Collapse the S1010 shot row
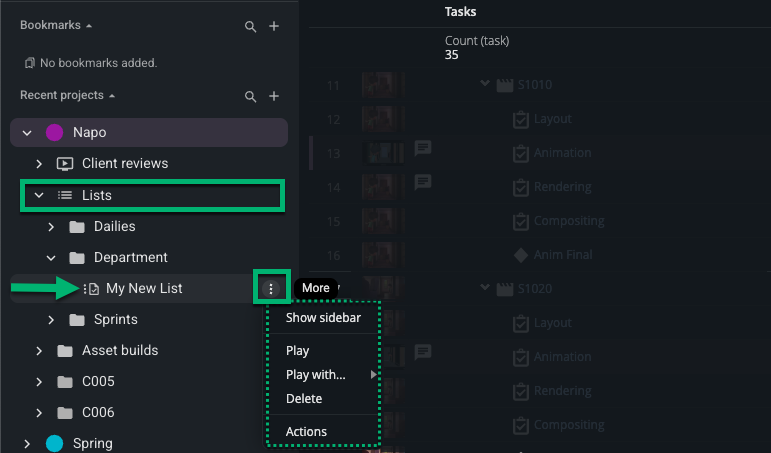This screenshot has height=453, width=771. (485, 83)
